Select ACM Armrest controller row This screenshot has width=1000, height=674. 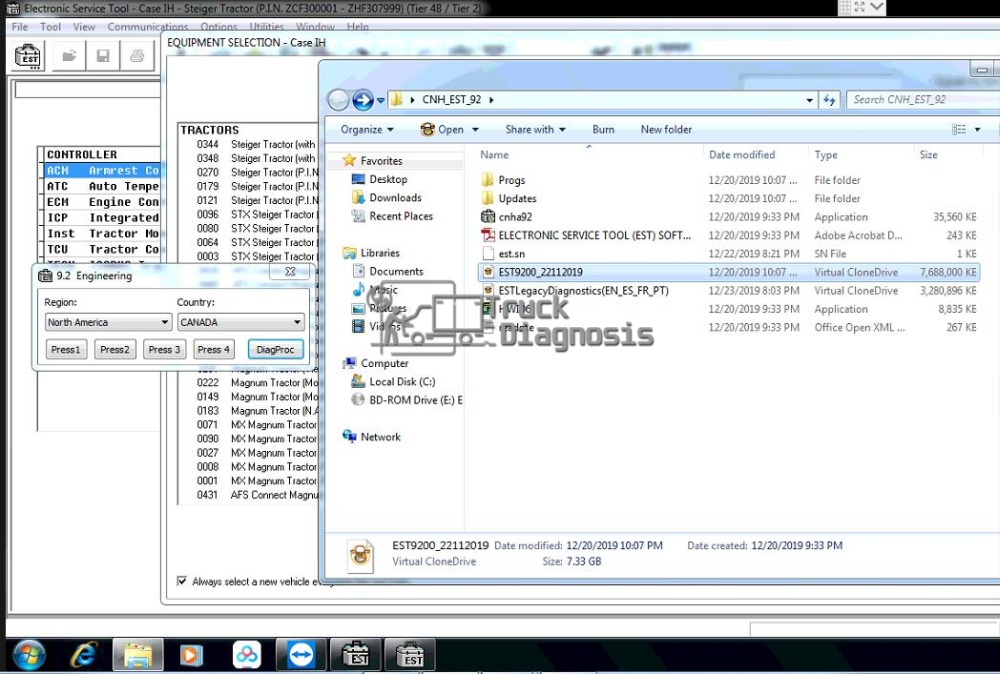[x=102, y=170]
